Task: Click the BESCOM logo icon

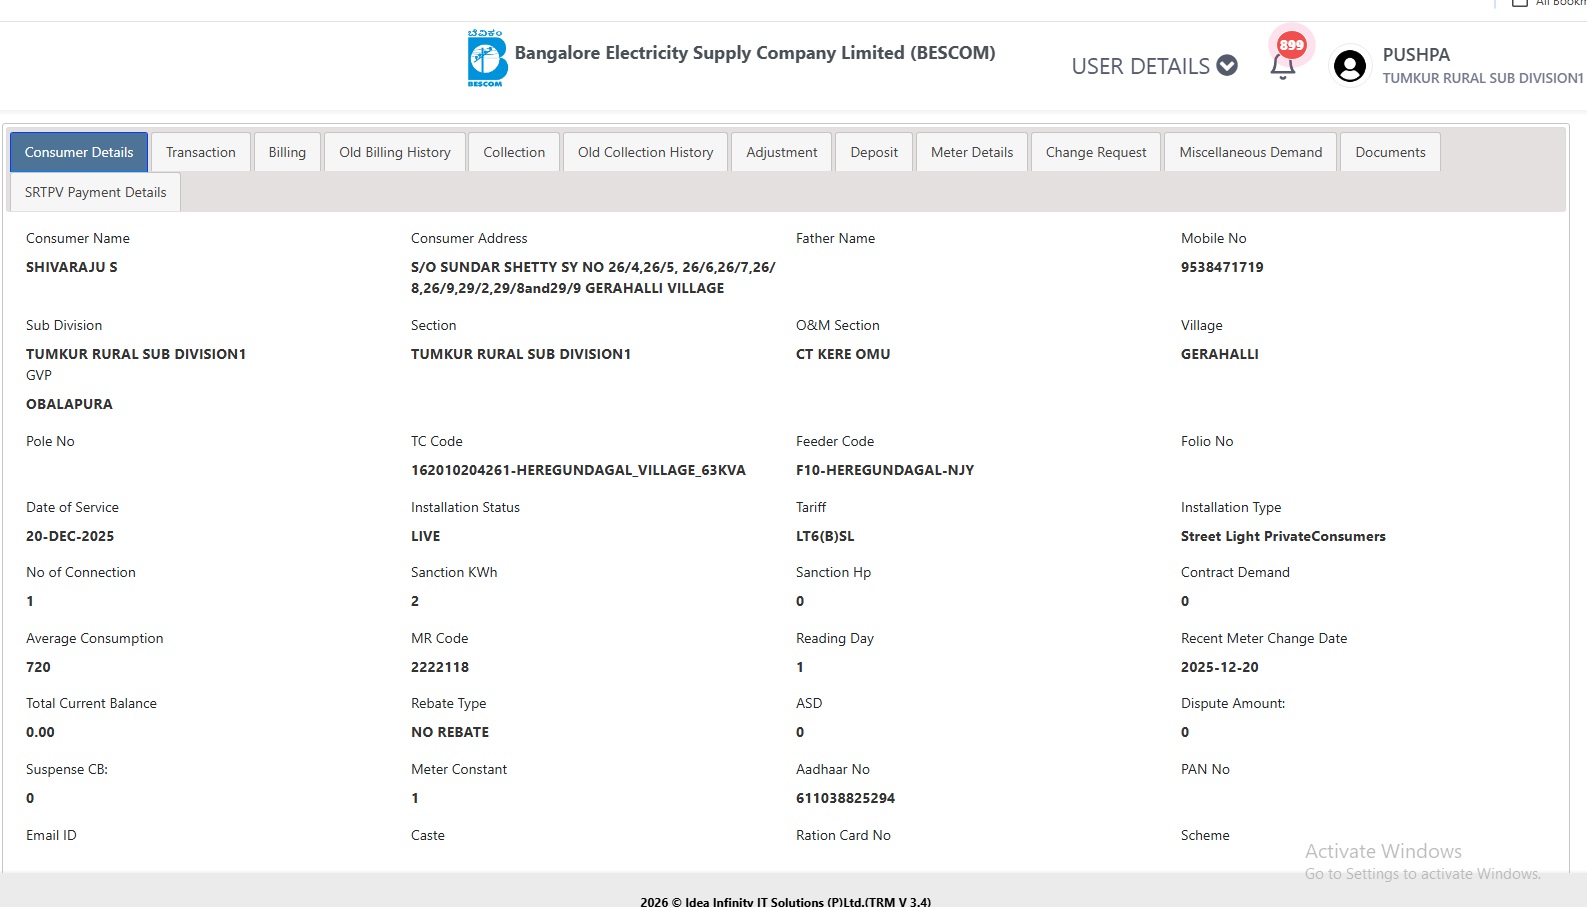Action: [x=487, y=58]
